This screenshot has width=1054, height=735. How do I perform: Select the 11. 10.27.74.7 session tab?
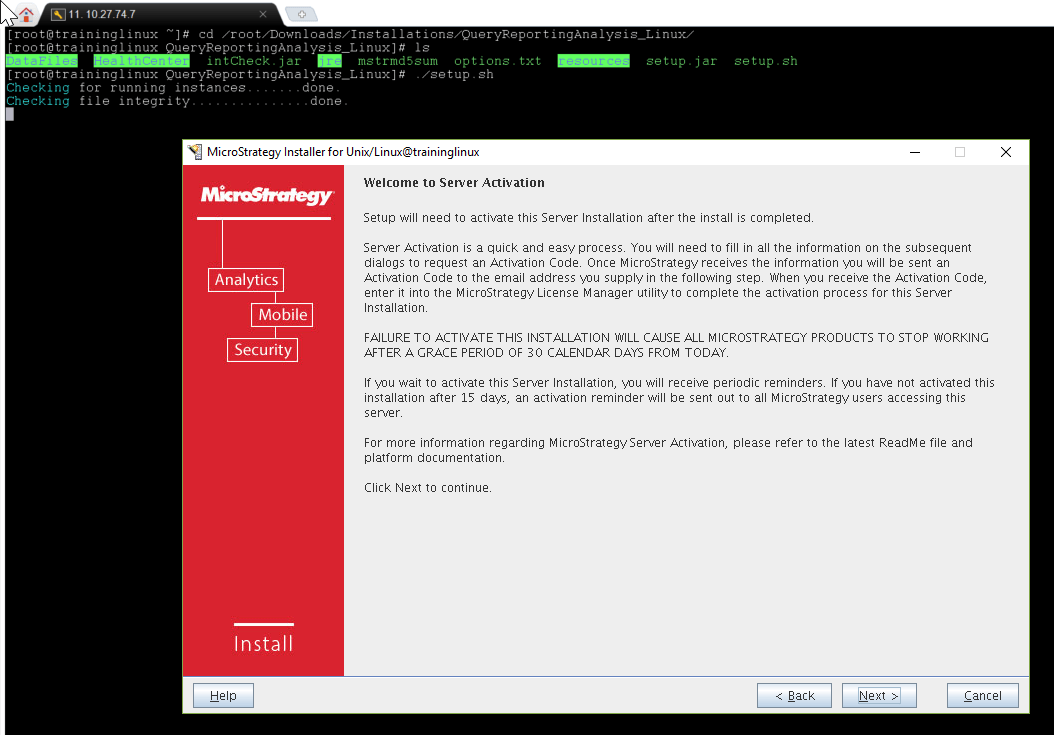[x=150, y=15]
